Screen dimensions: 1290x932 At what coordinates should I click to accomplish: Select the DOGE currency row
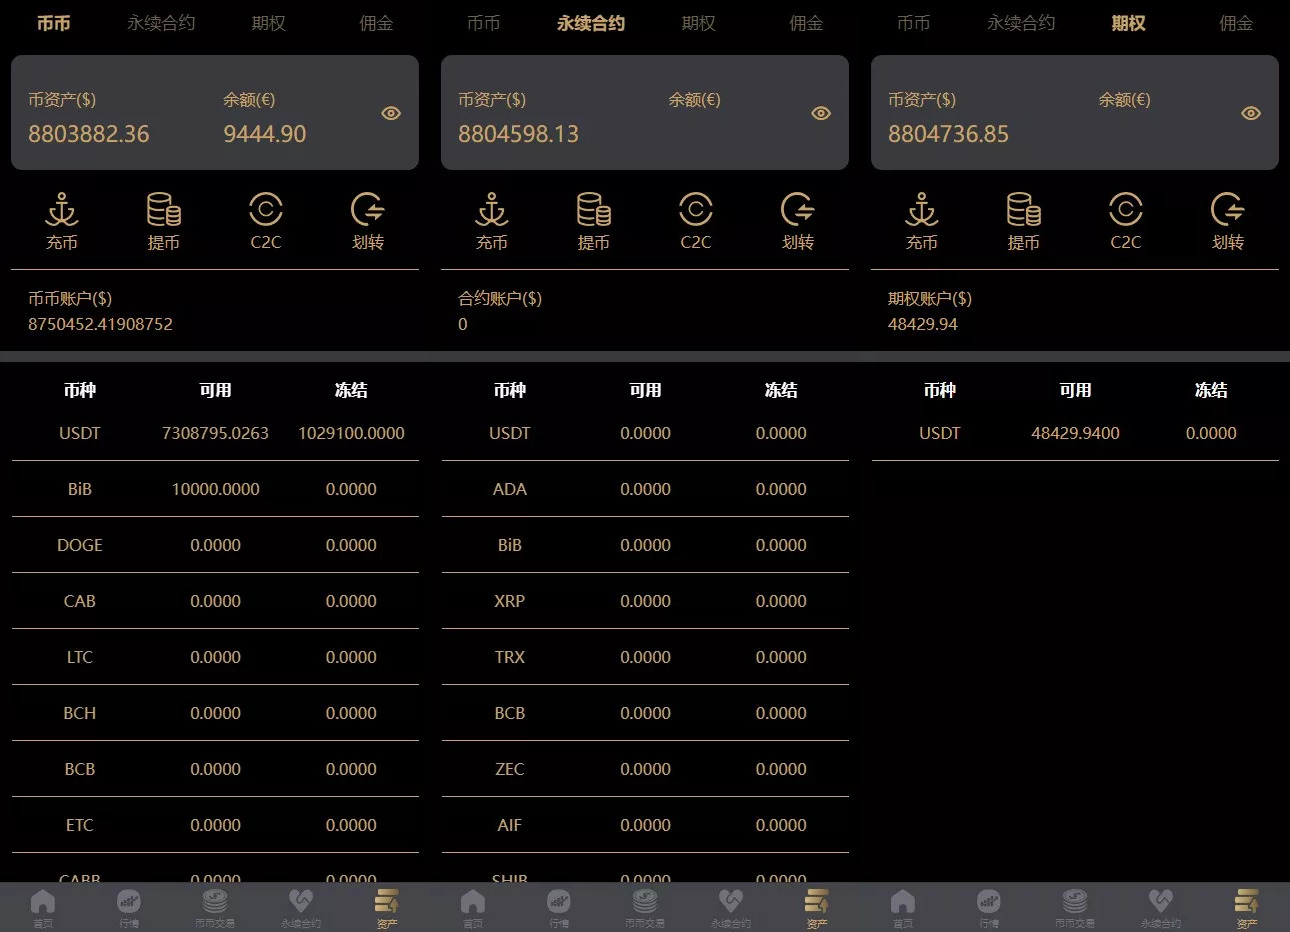coord(80,545)
